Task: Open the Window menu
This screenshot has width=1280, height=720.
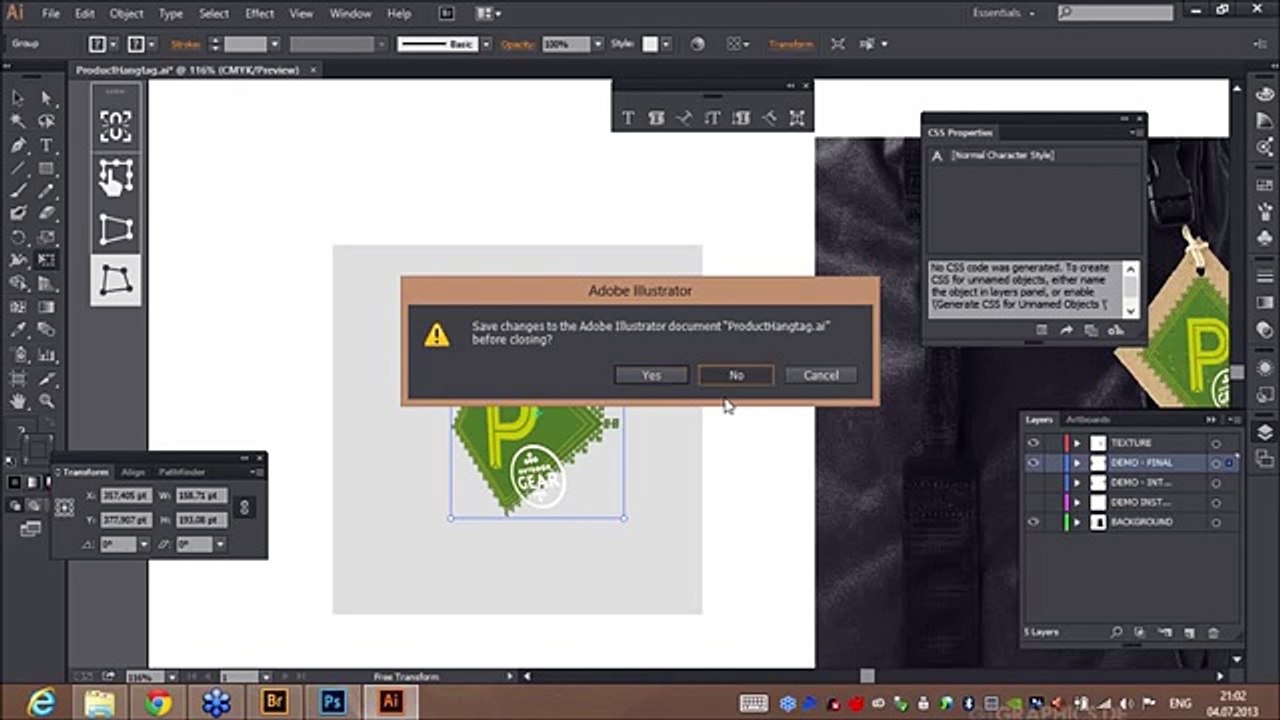Action: click(350, 14)
